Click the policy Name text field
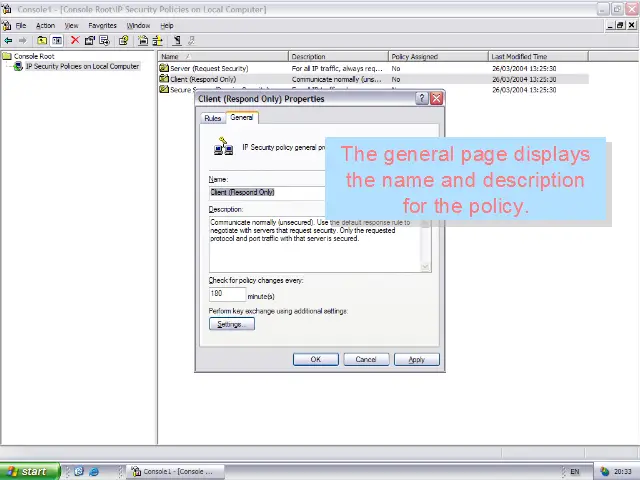640x480 pixels. pos(266,192)
